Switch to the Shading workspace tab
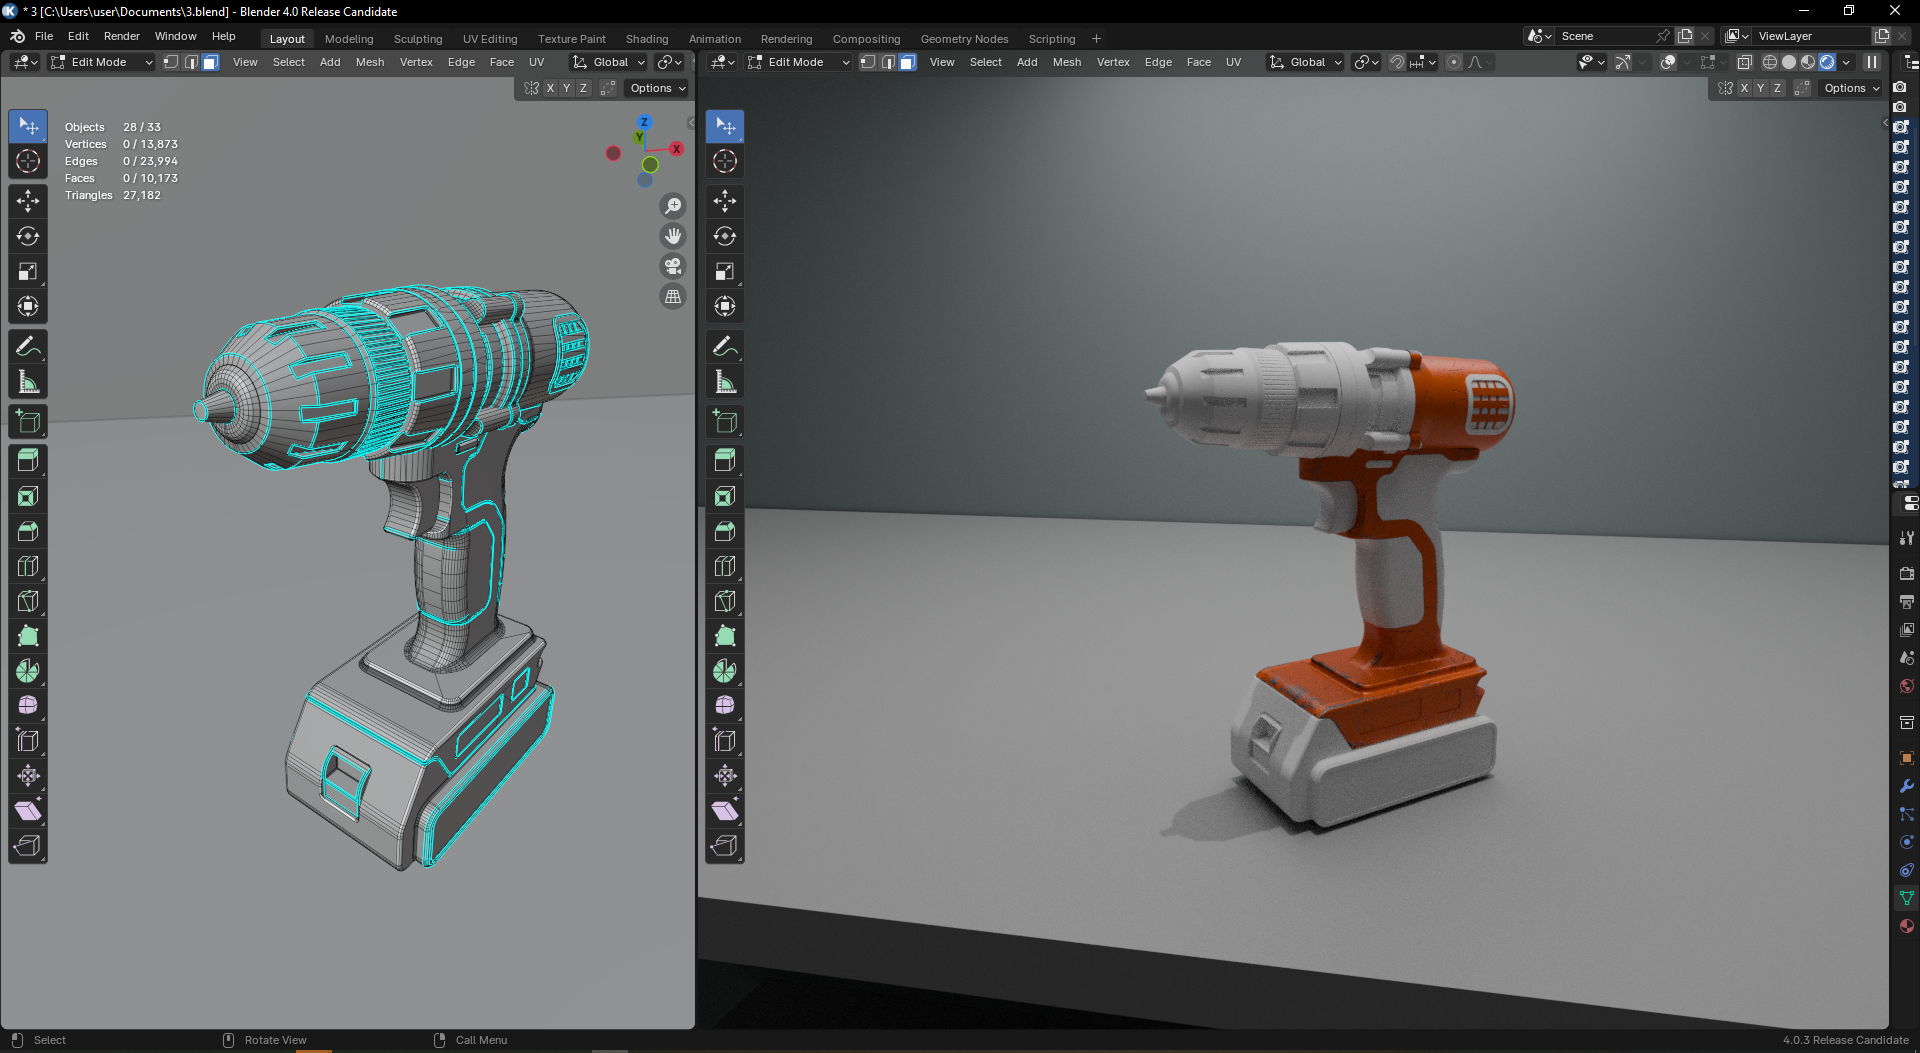The image size is (1920, 1053). pos(647,39)
